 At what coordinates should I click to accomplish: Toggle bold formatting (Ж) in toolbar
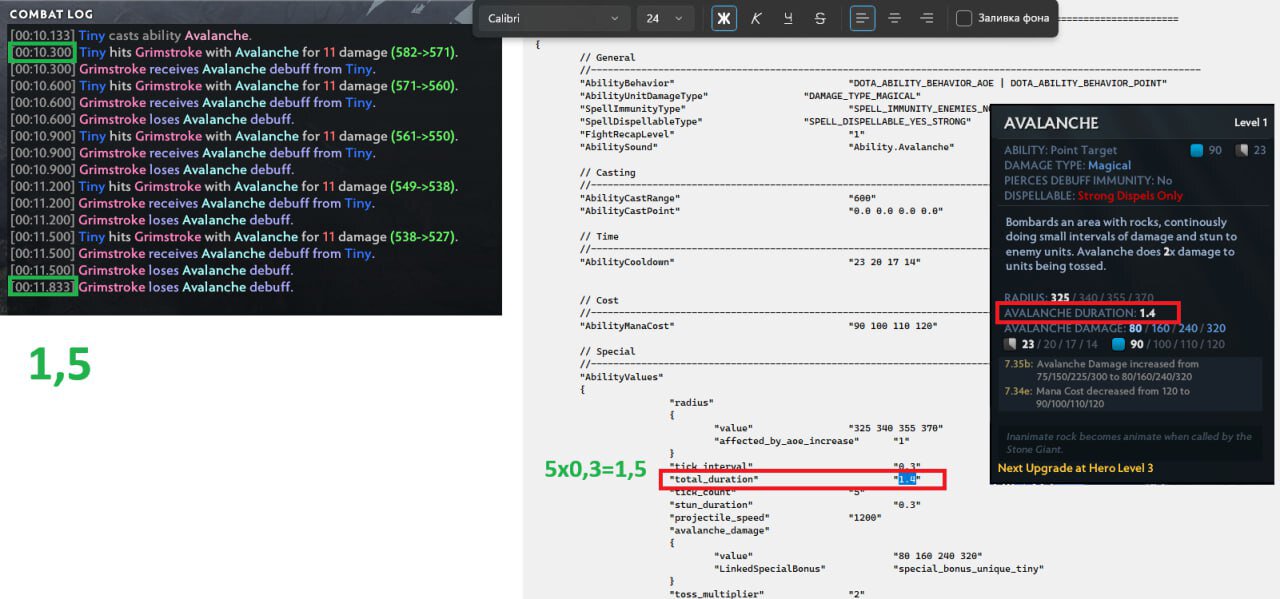click(x=724, y=18)
